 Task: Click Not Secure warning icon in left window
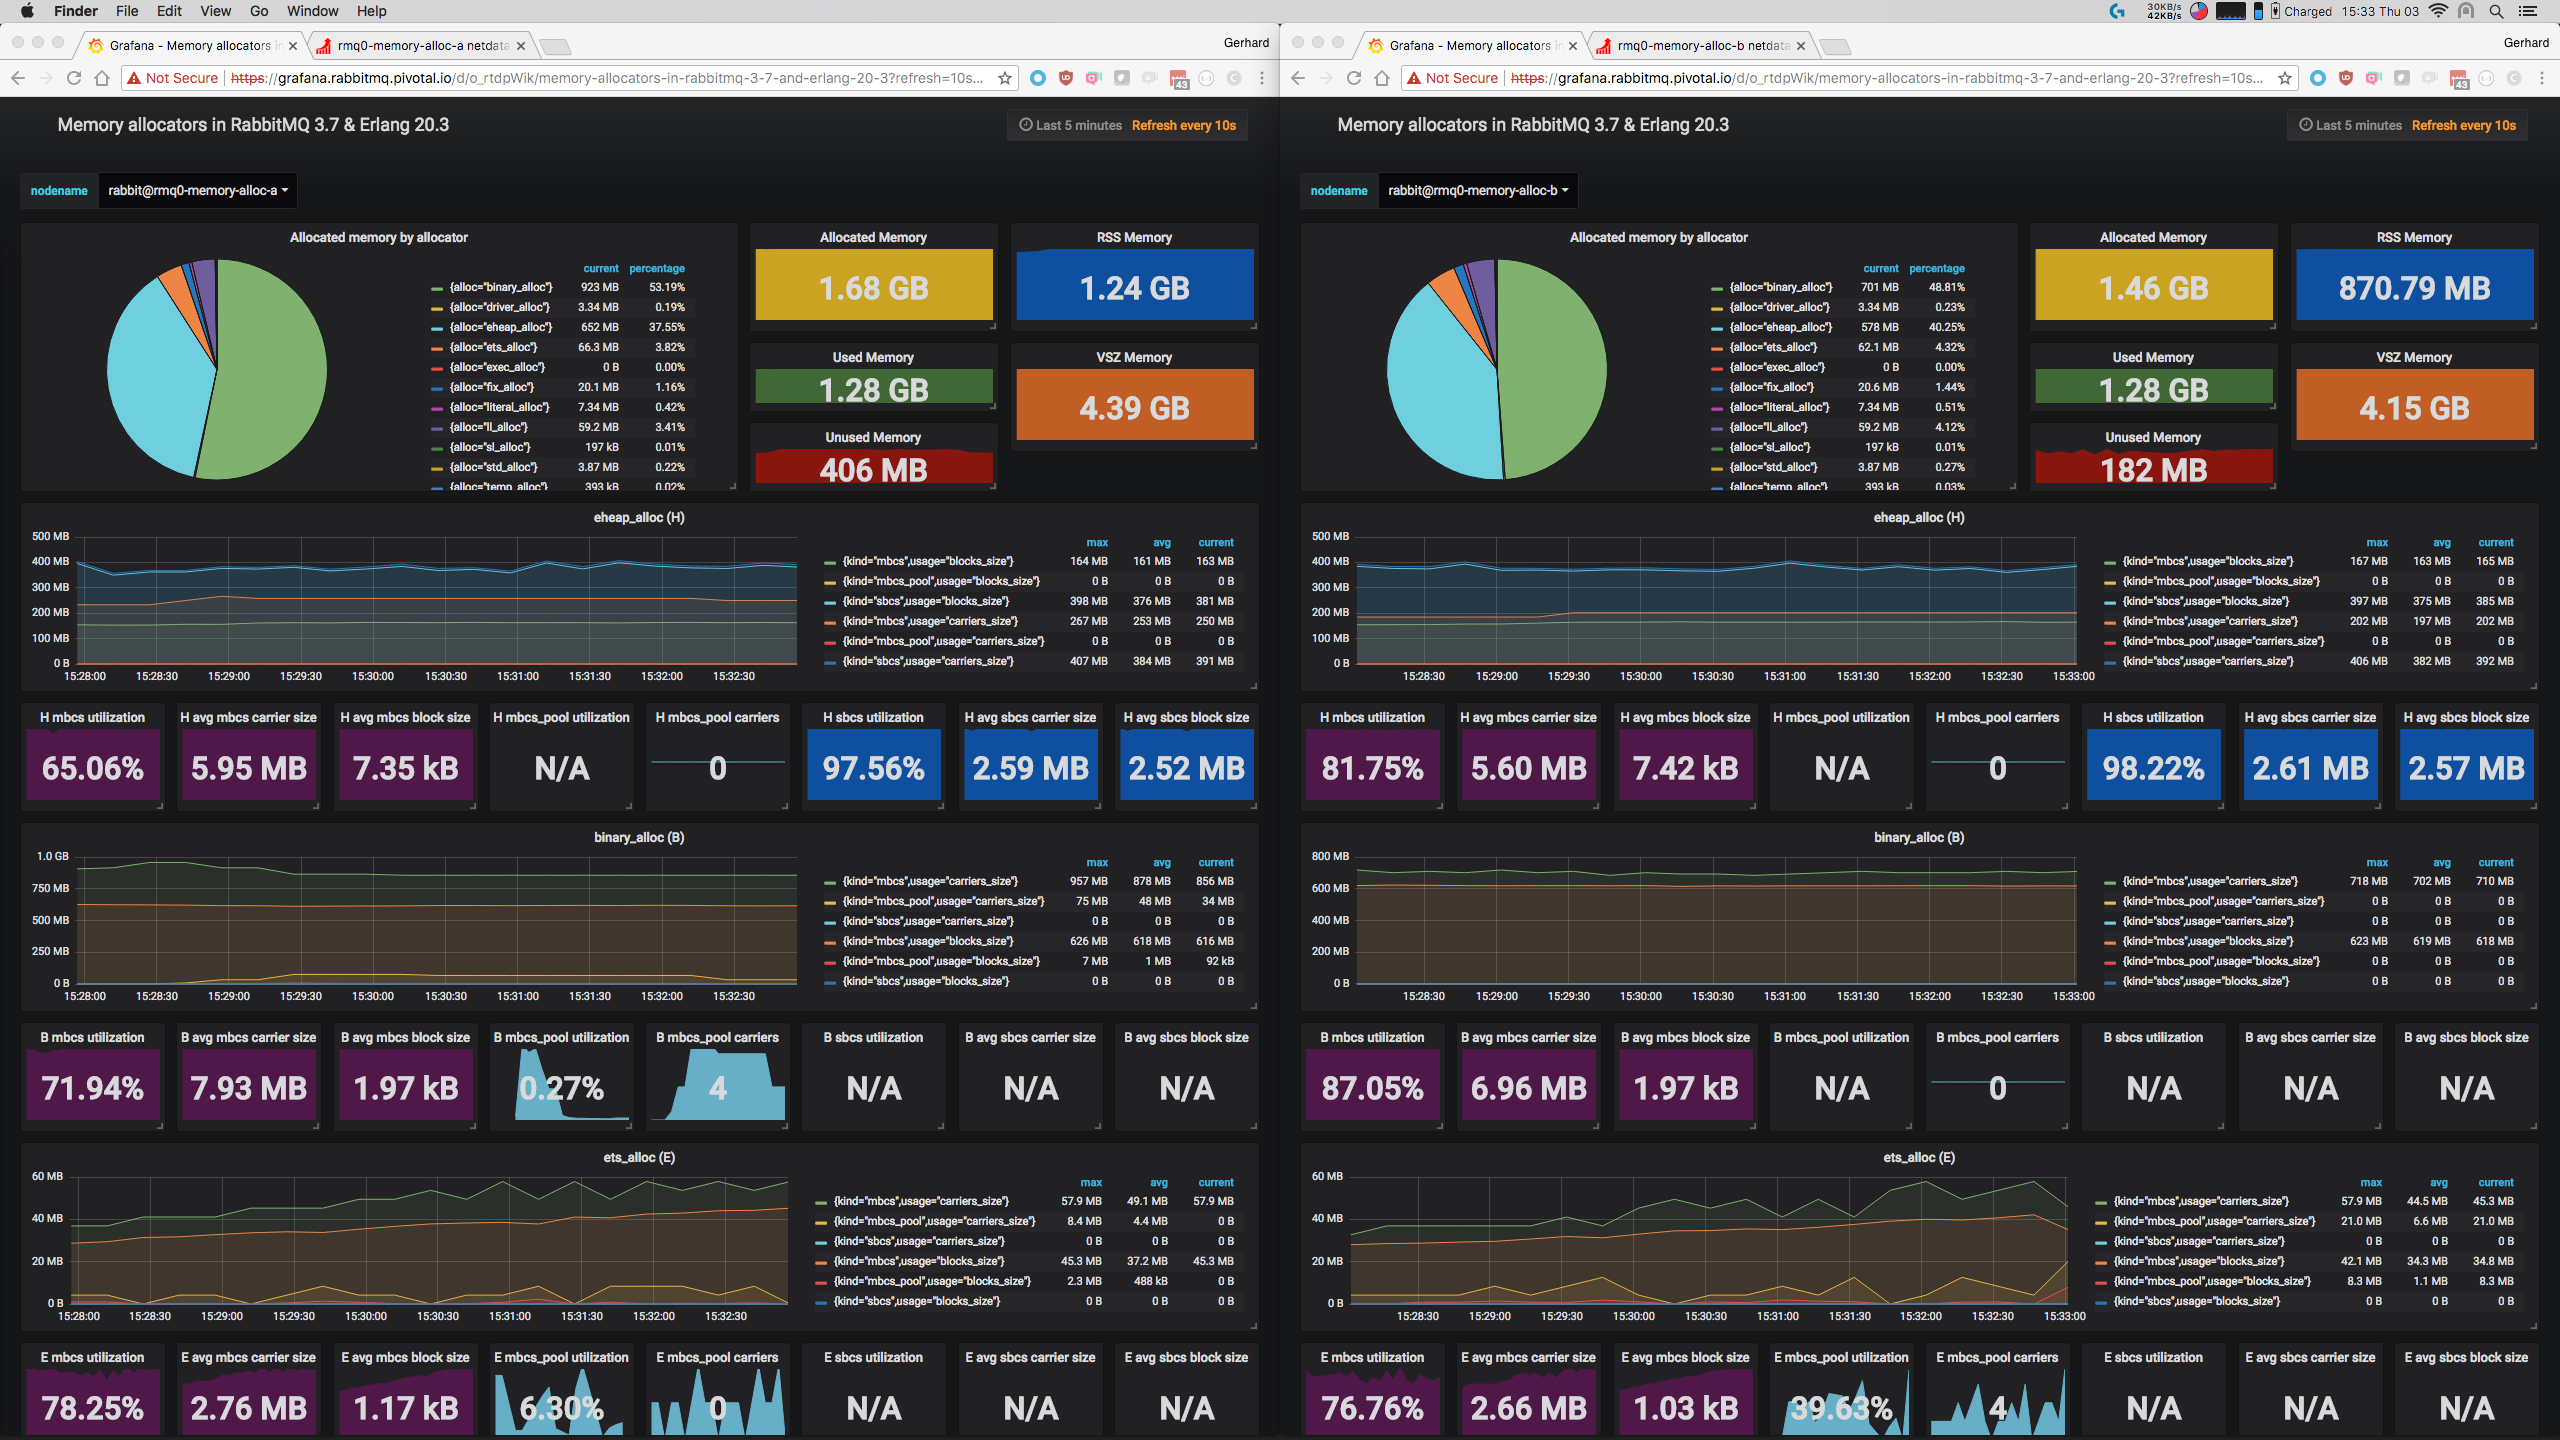[134, 78]
